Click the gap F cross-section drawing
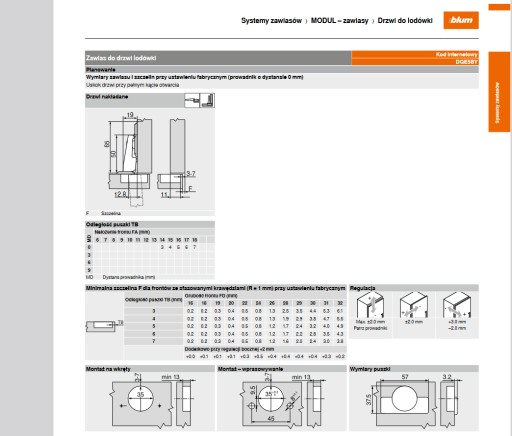512x436 pixels. coord(176,158)
